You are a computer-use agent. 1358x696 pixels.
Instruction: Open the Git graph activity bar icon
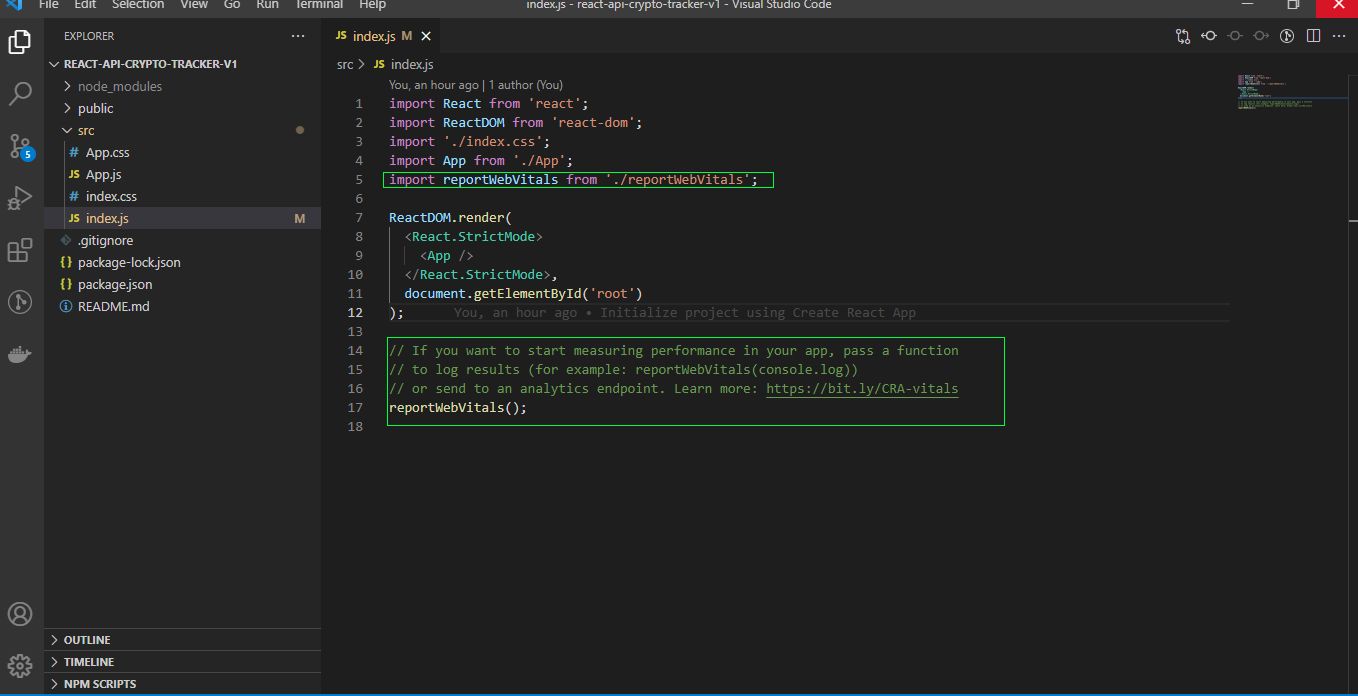(20, 302)
